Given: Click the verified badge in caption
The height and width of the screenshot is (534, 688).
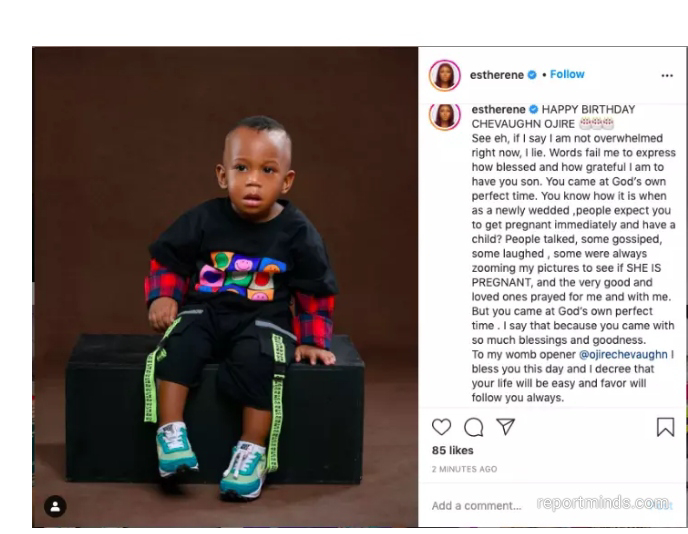Looking at the screenshot, I should [x=534, y=109].
